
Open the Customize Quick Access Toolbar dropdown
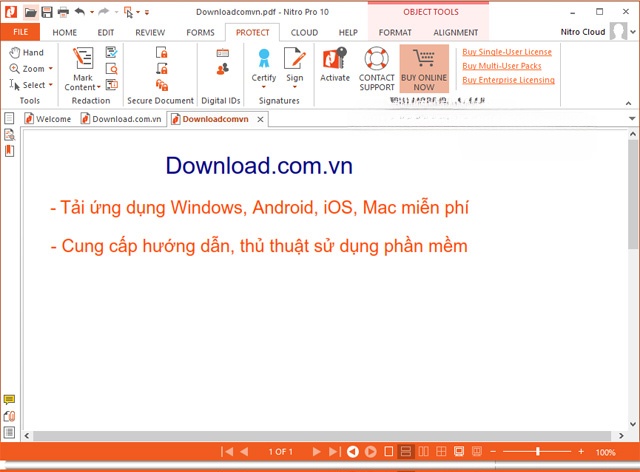point(147,12)
